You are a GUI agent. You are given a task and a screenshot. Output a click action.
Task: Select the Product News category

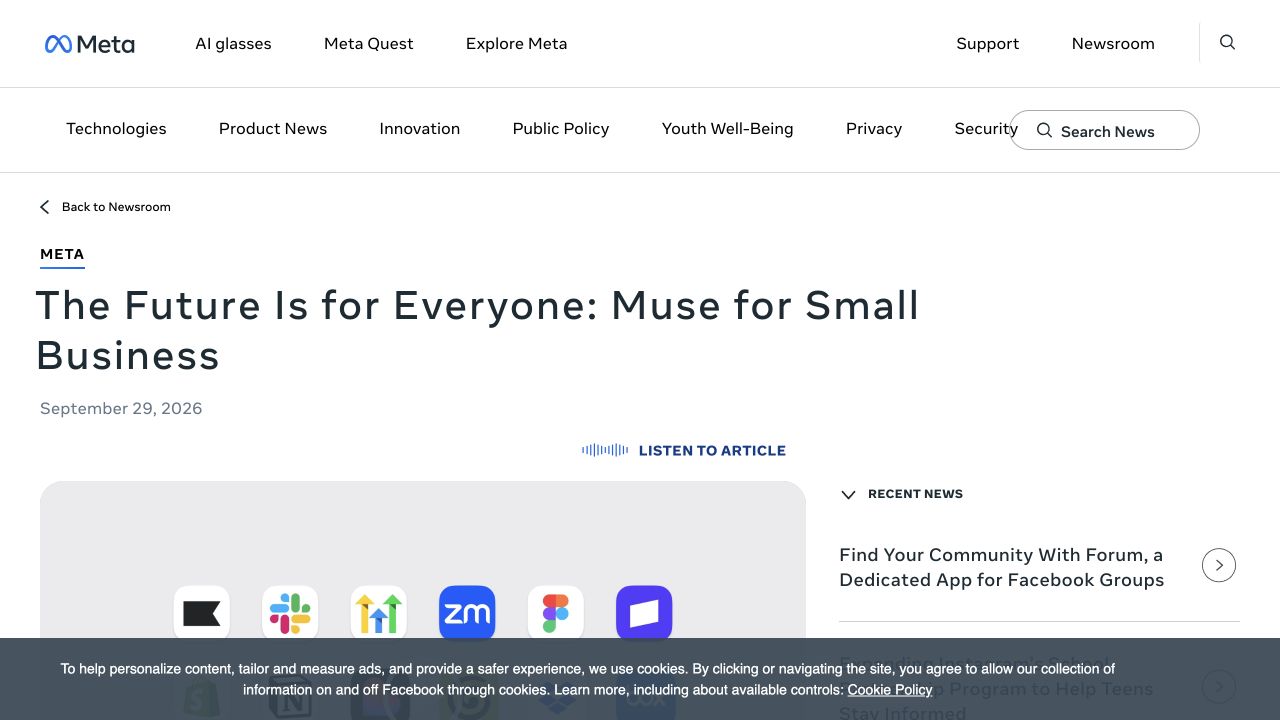click(273, 129)
